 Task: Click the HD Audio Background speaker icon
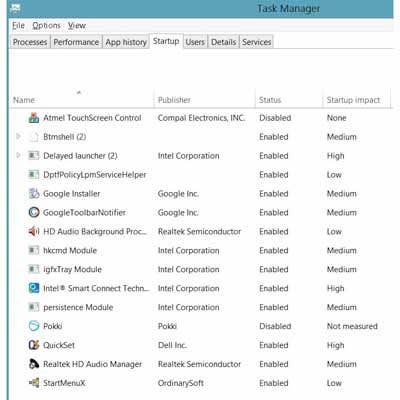coord(34,231)
